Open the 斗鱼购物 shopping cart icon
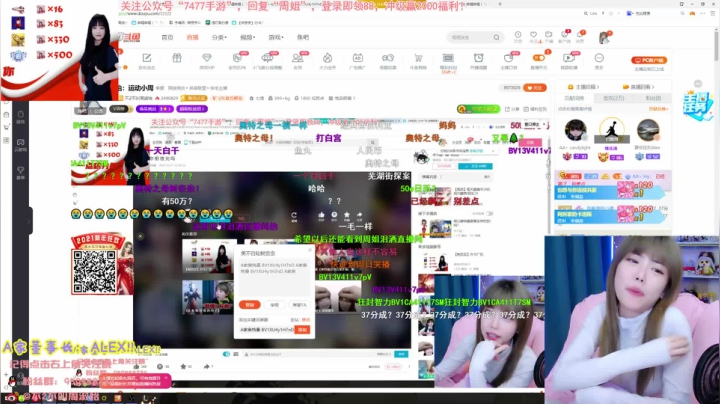The width and height of the screenshot is (720, 404). (418, 58)
